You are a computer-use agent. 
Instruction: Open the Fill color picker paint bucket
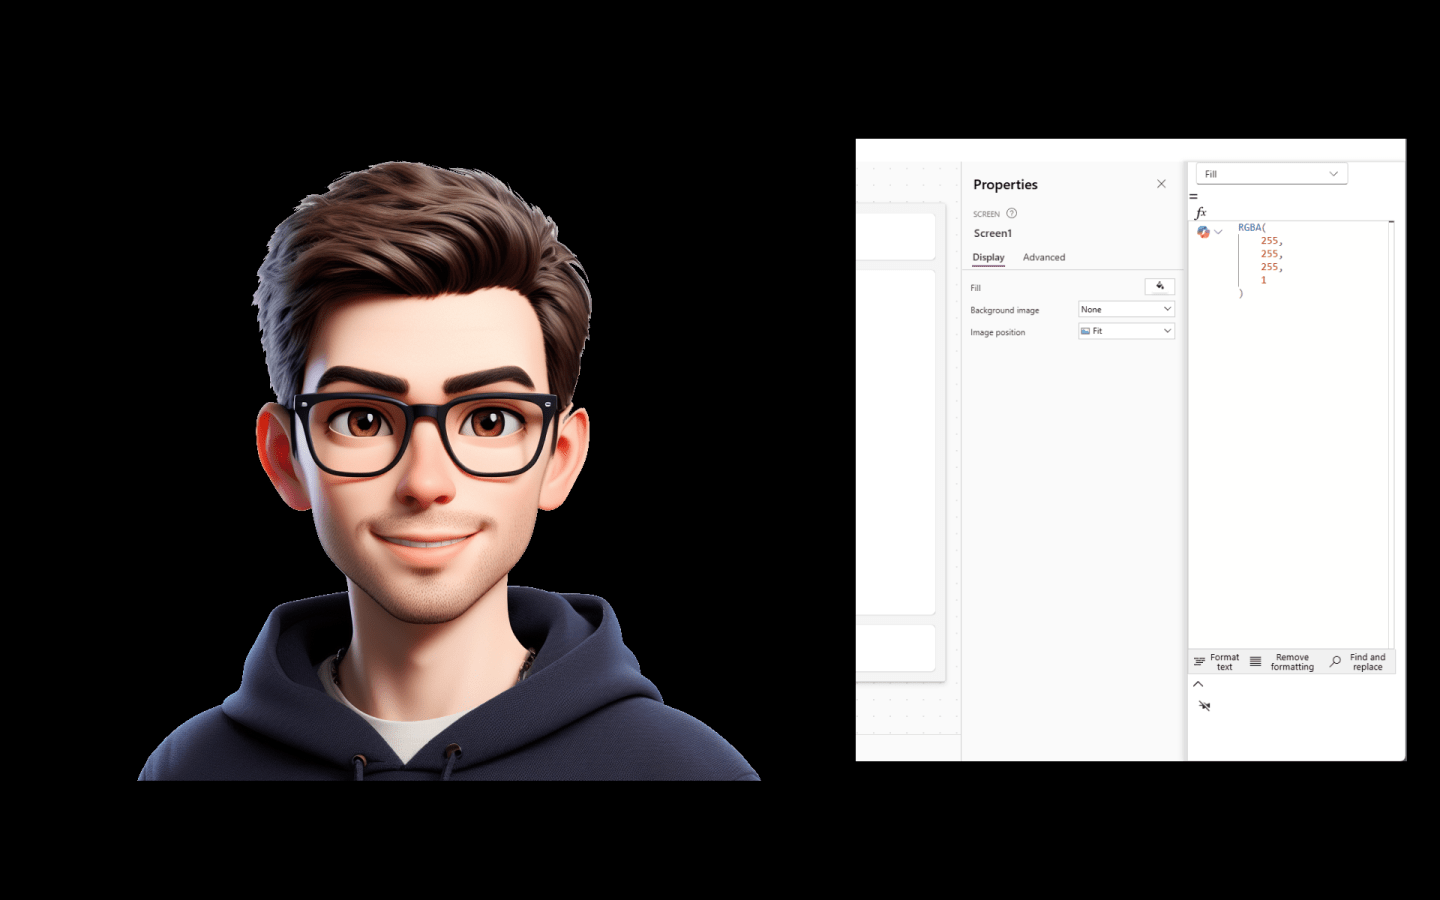1160,287
